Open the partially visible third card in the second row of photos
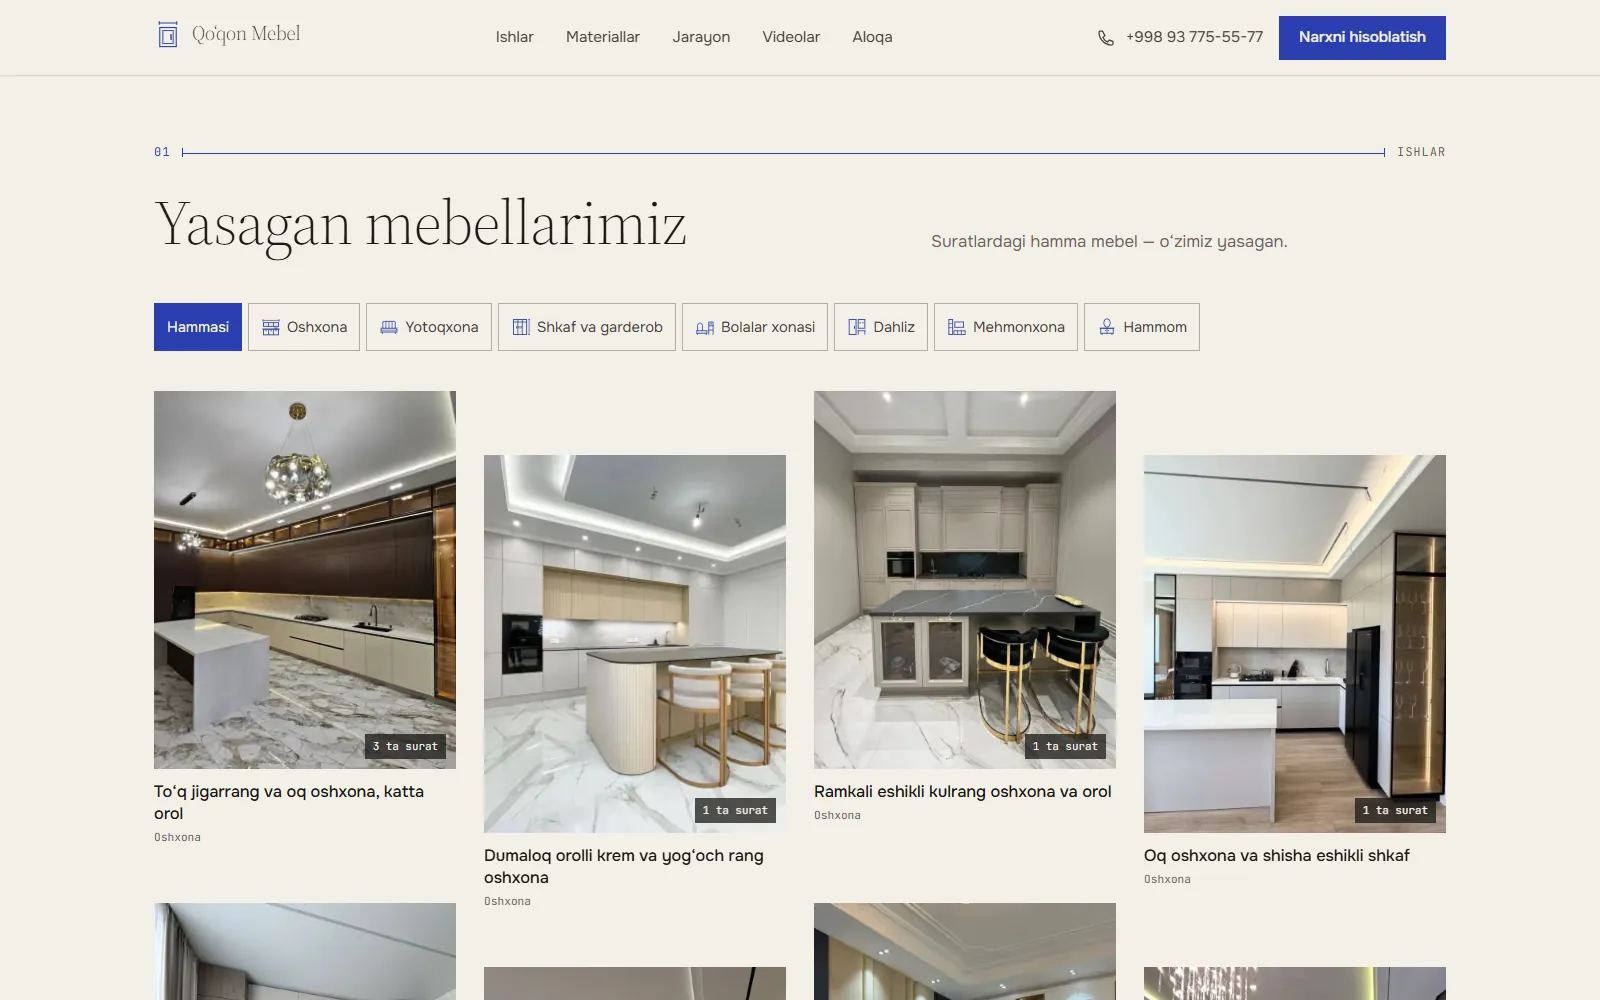The image size is (1600, 1000). [965, 951]
